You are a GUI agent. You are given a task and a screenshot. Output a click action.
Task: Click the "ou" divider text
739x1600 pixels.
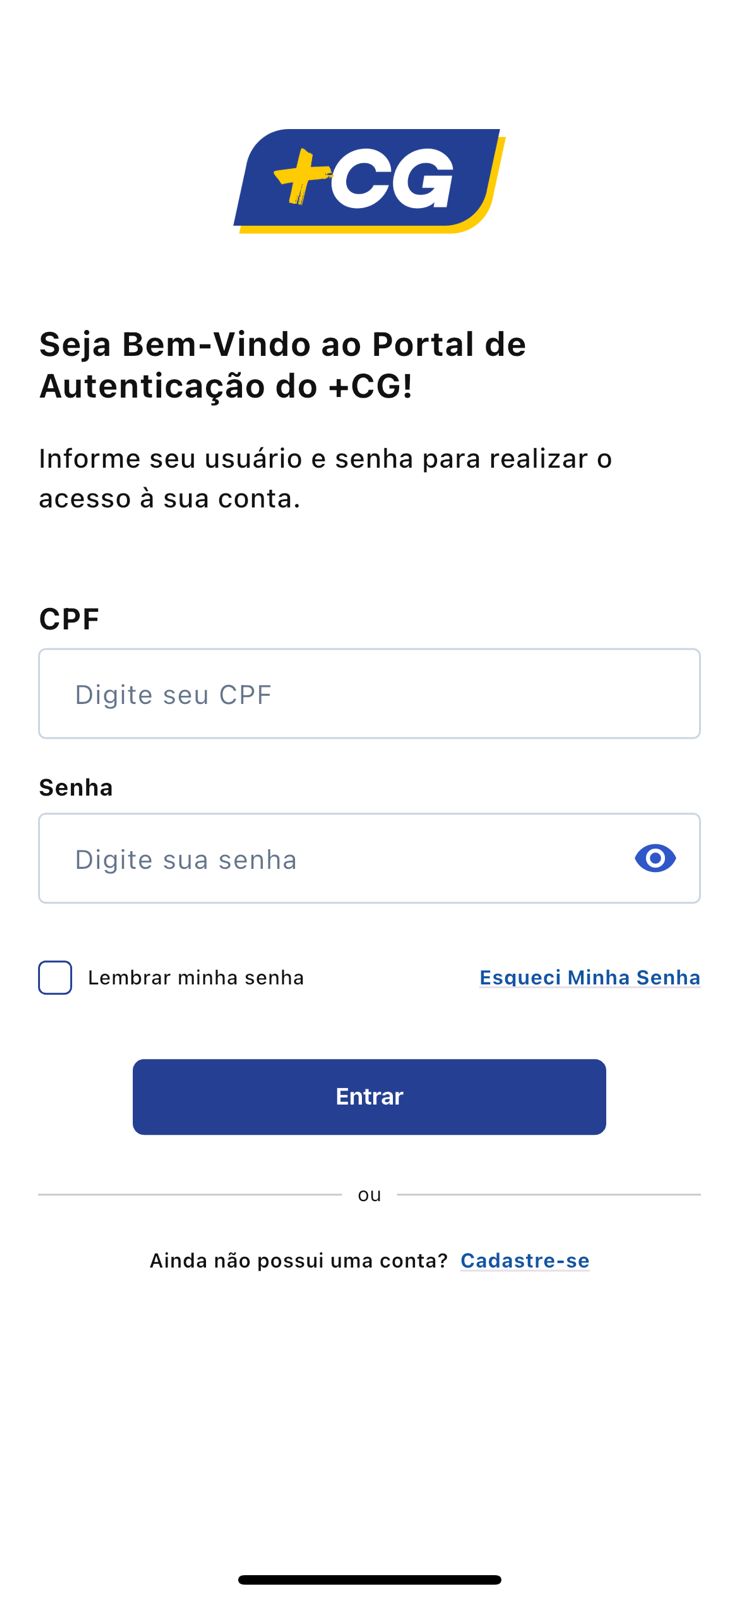[369, 1195]
